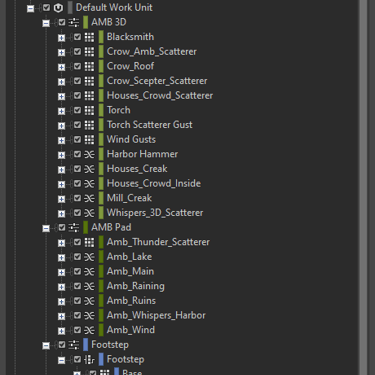Click the AMB 3D actor-mixer icon

coord(74,22)
